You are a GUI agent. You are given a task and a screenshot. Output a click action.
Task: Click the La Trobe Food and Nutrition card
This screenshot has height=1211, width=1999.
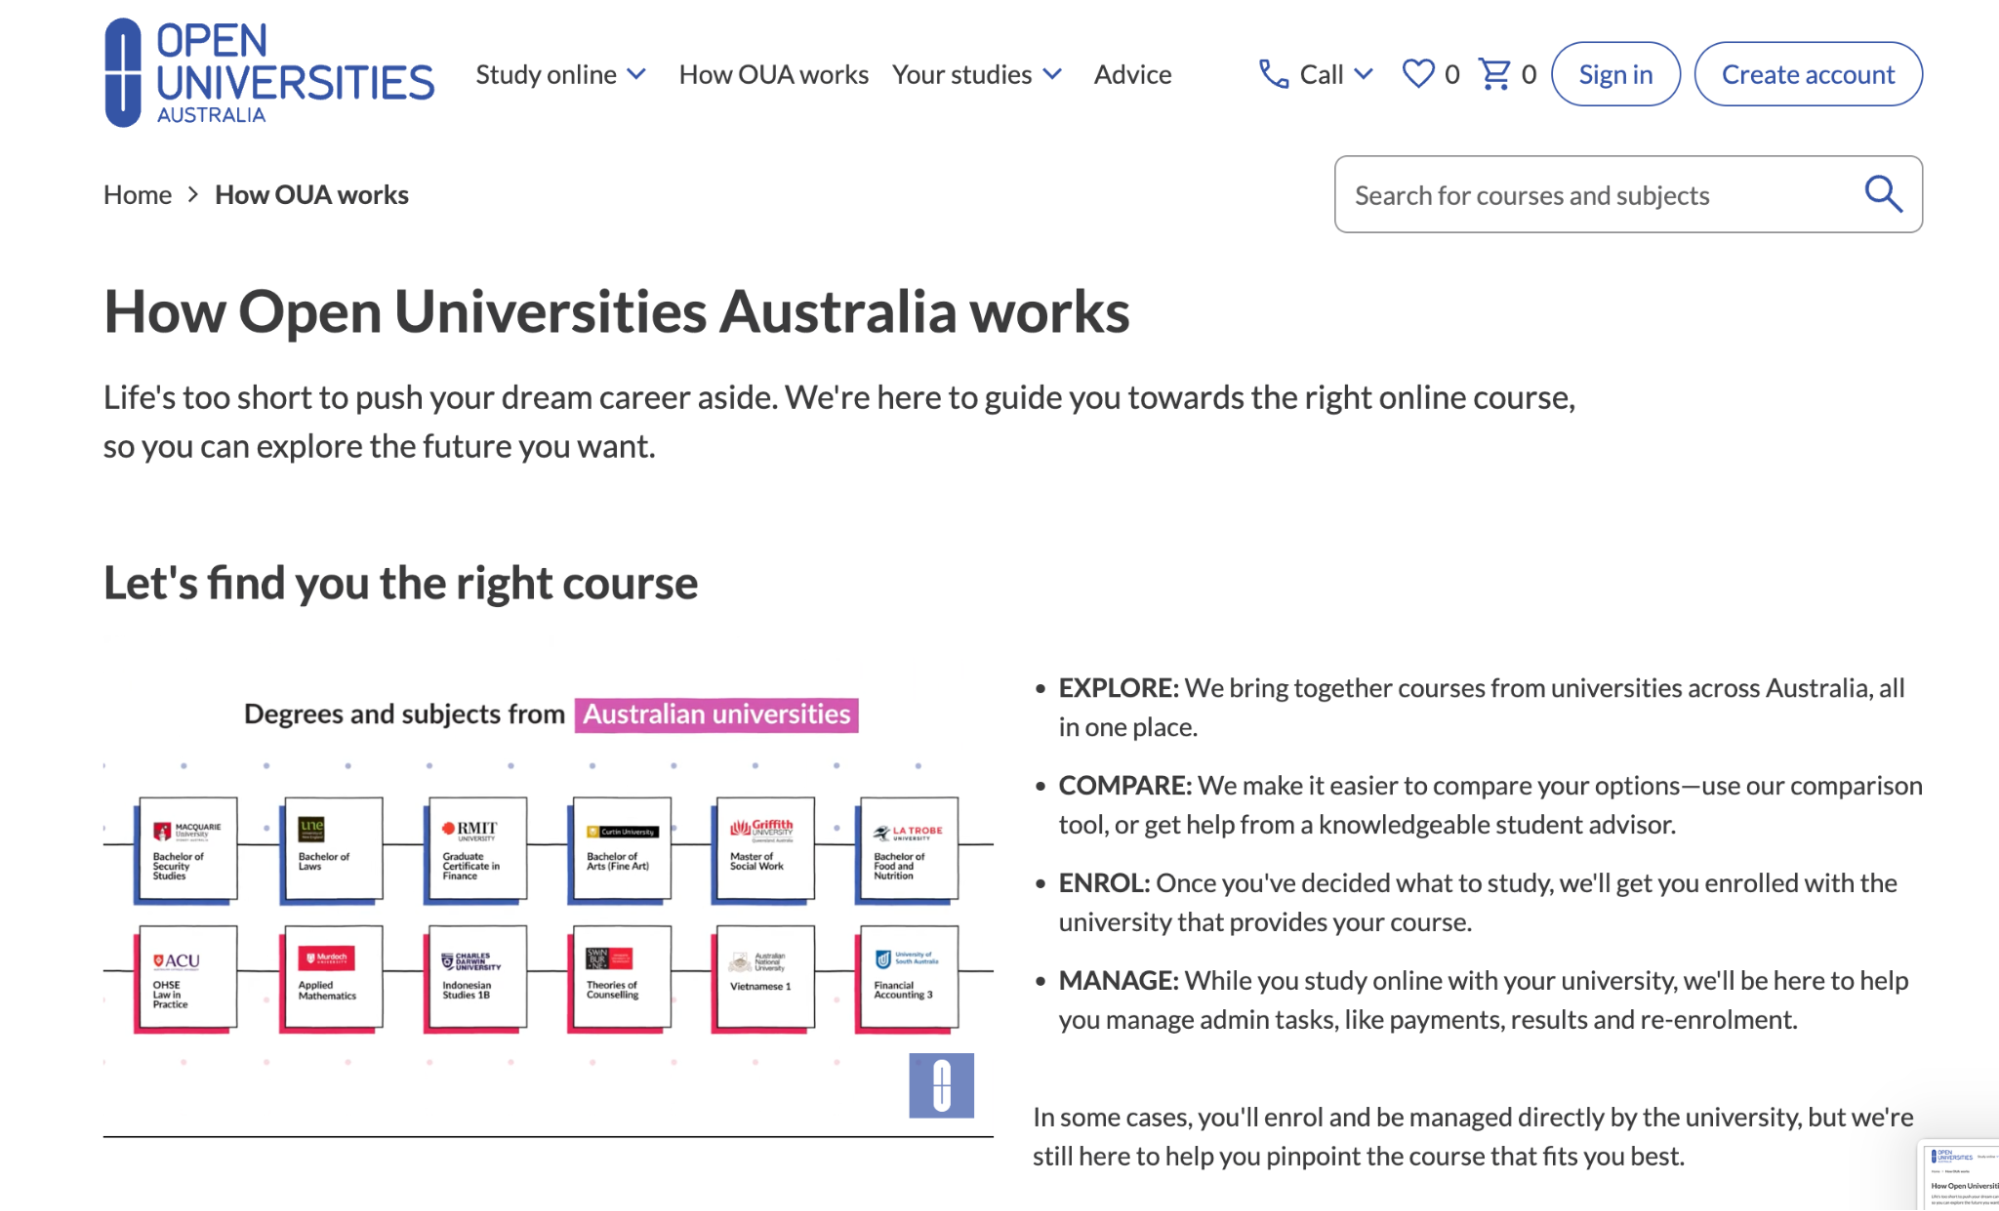(x=908, y=849)
